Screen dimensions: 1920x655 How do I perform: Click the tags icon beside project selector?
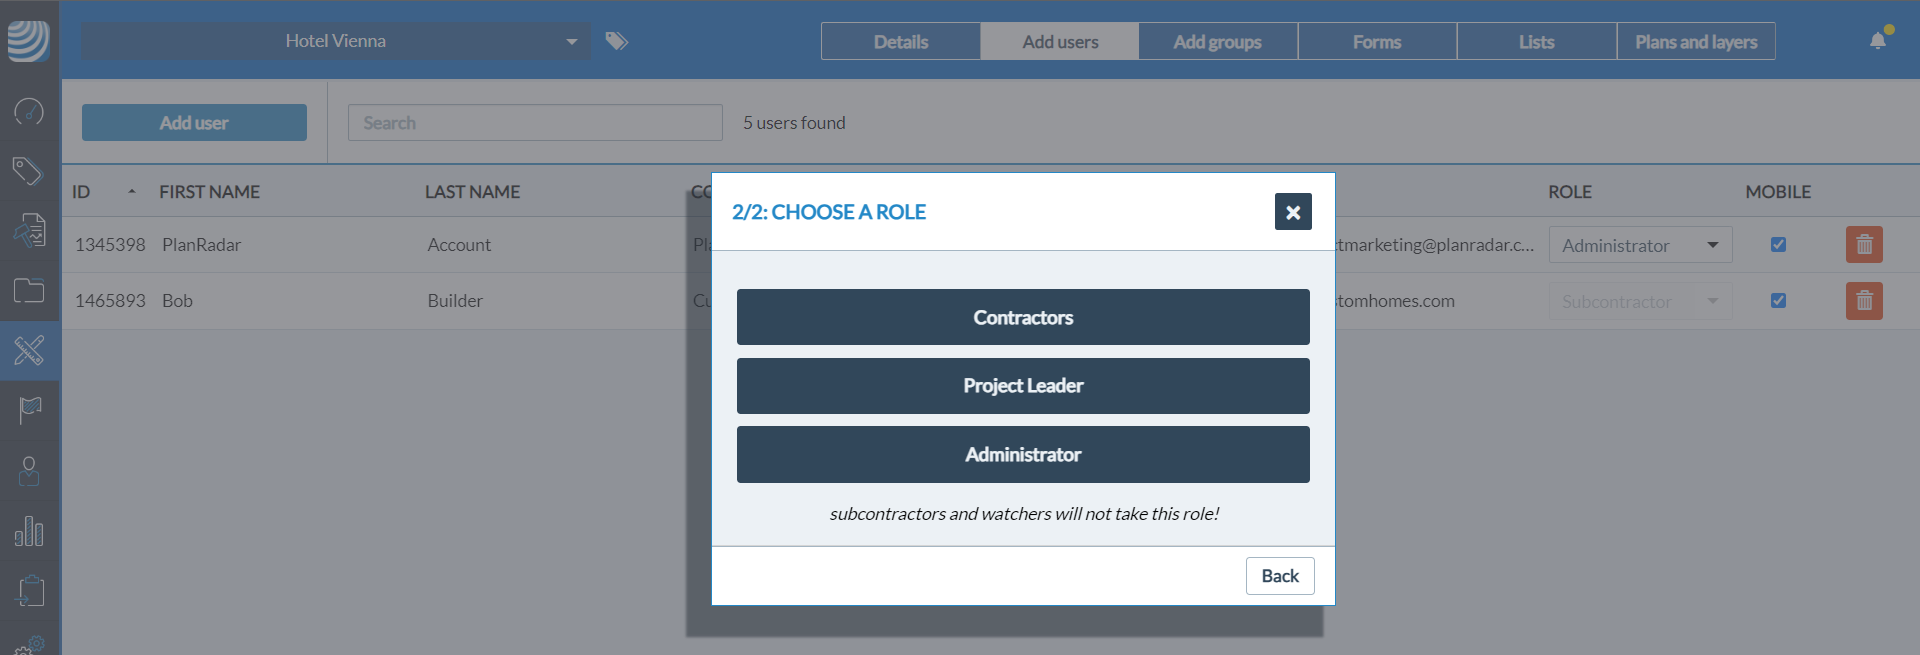(617, 41)
